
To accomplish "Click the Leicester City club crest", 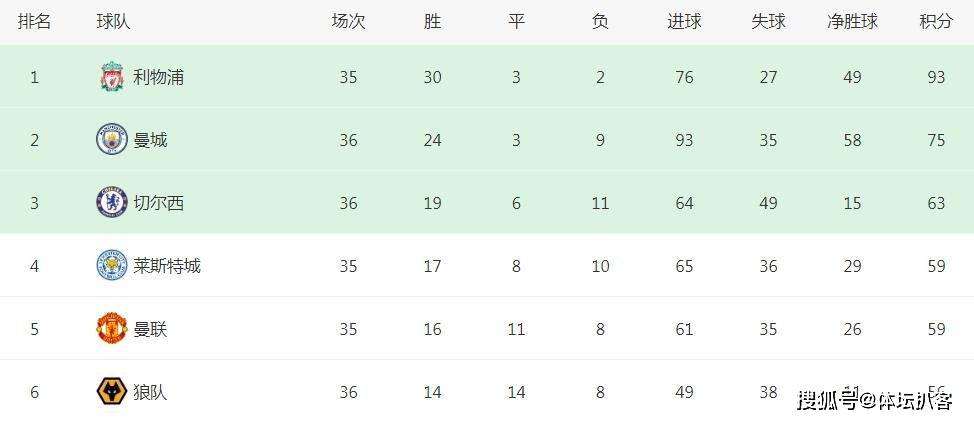I will (111, 266).
